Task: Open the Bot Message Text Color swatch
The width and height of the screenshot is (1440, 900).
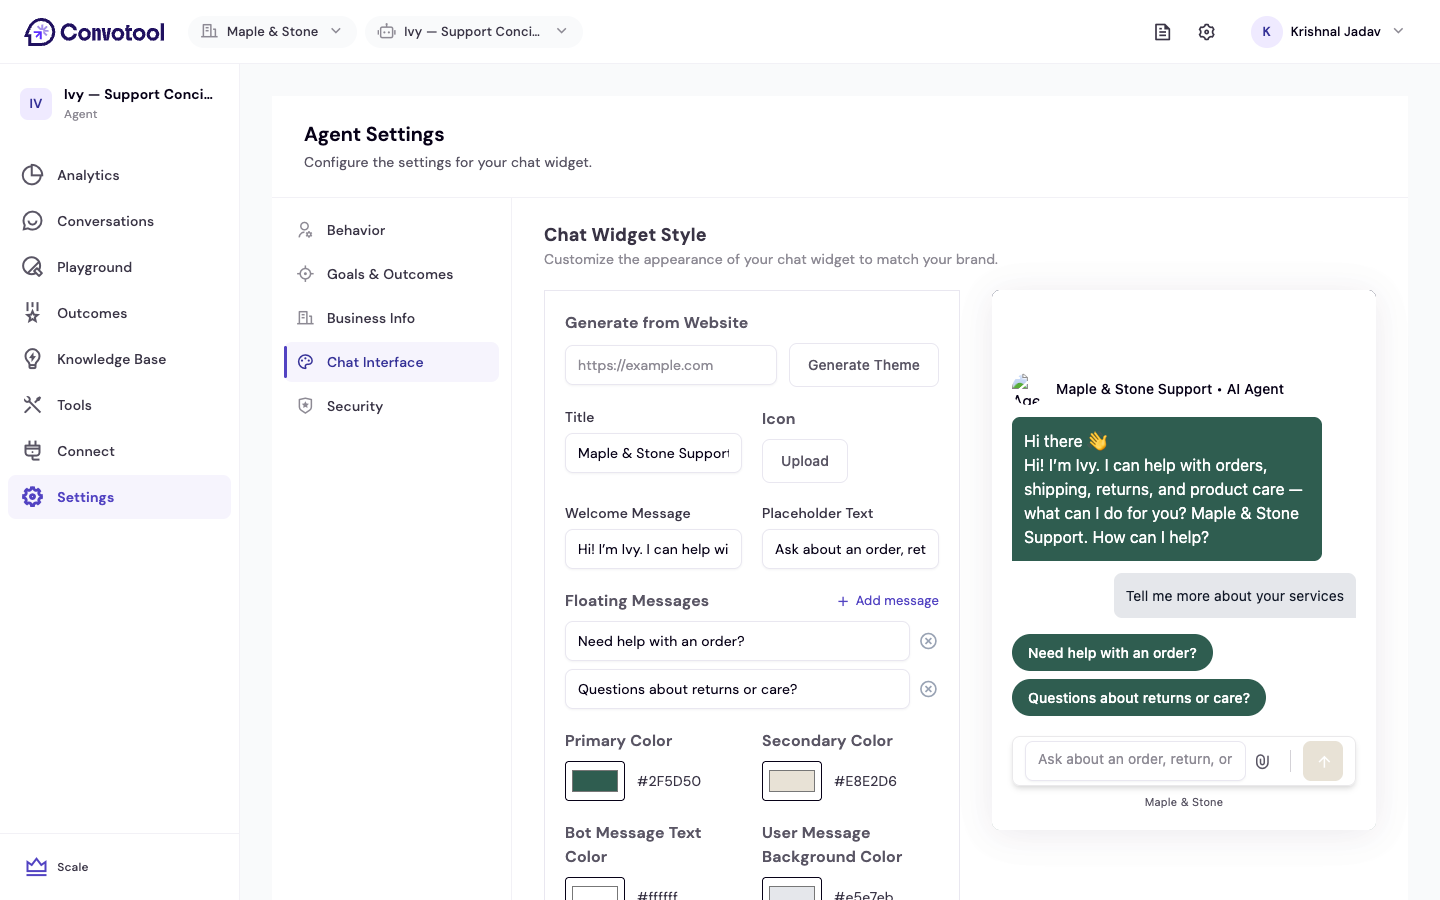Action: [595, 889]
